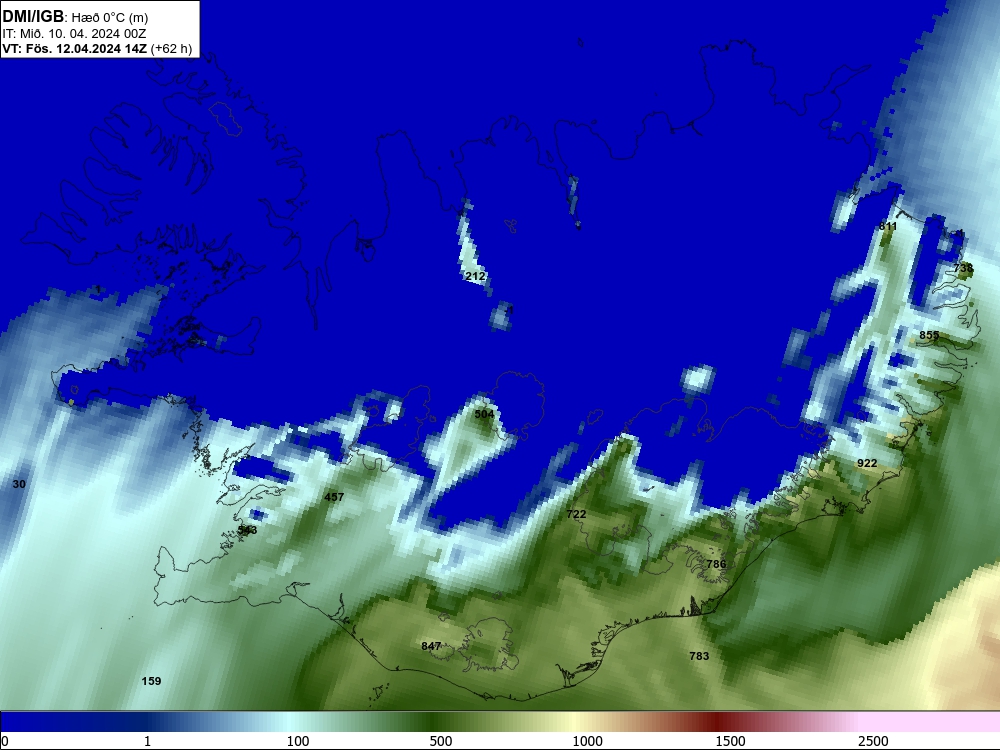
Task: Click the 500 label on the color scale
Action: [x=441, y=741]
